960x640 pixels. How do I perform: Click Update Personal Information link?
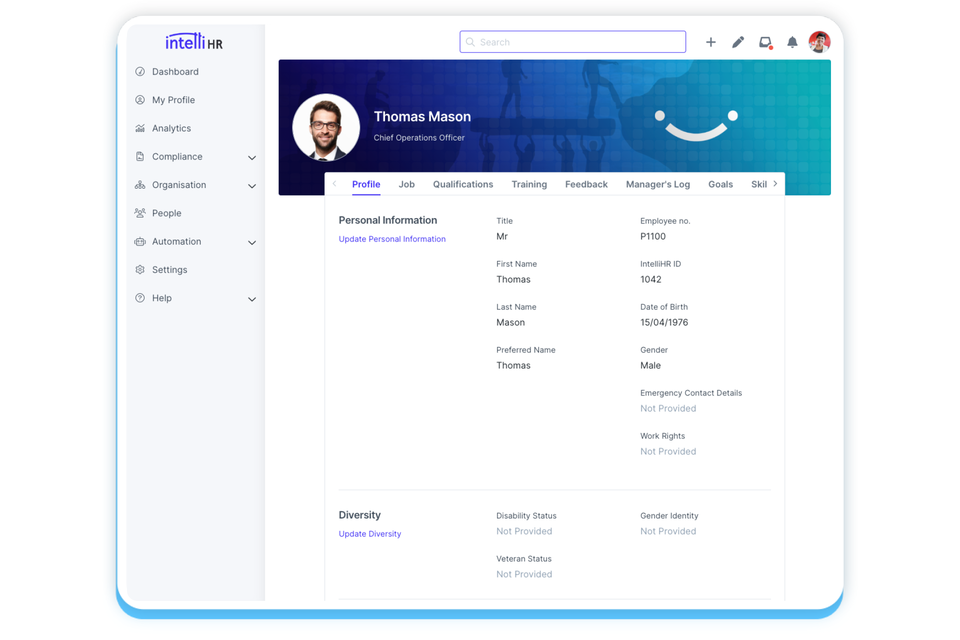(392, 239)
